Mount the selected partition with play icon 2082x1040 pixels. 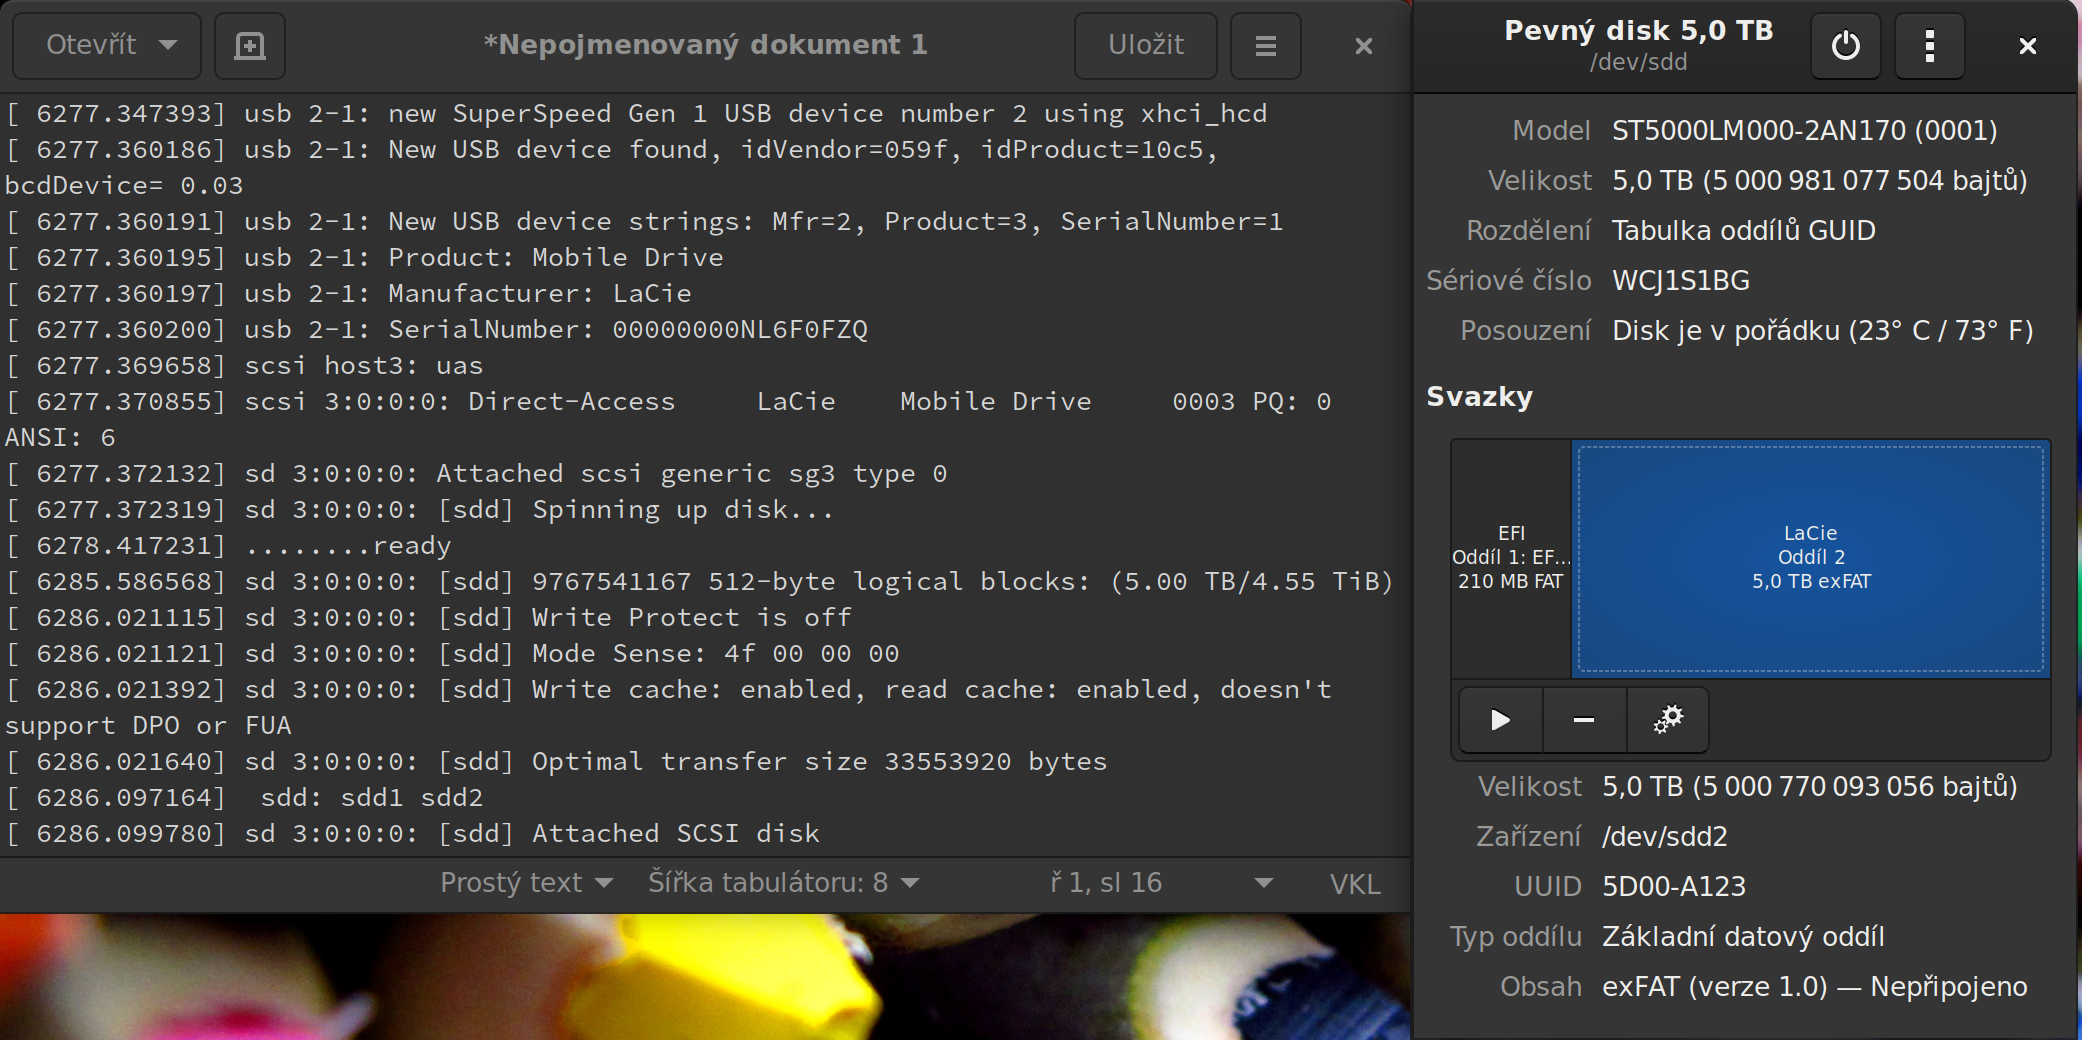coord(1500,720)
